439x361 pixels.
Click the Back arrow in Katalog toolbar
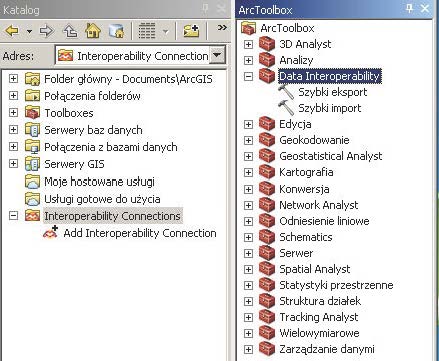coord(12,31)
